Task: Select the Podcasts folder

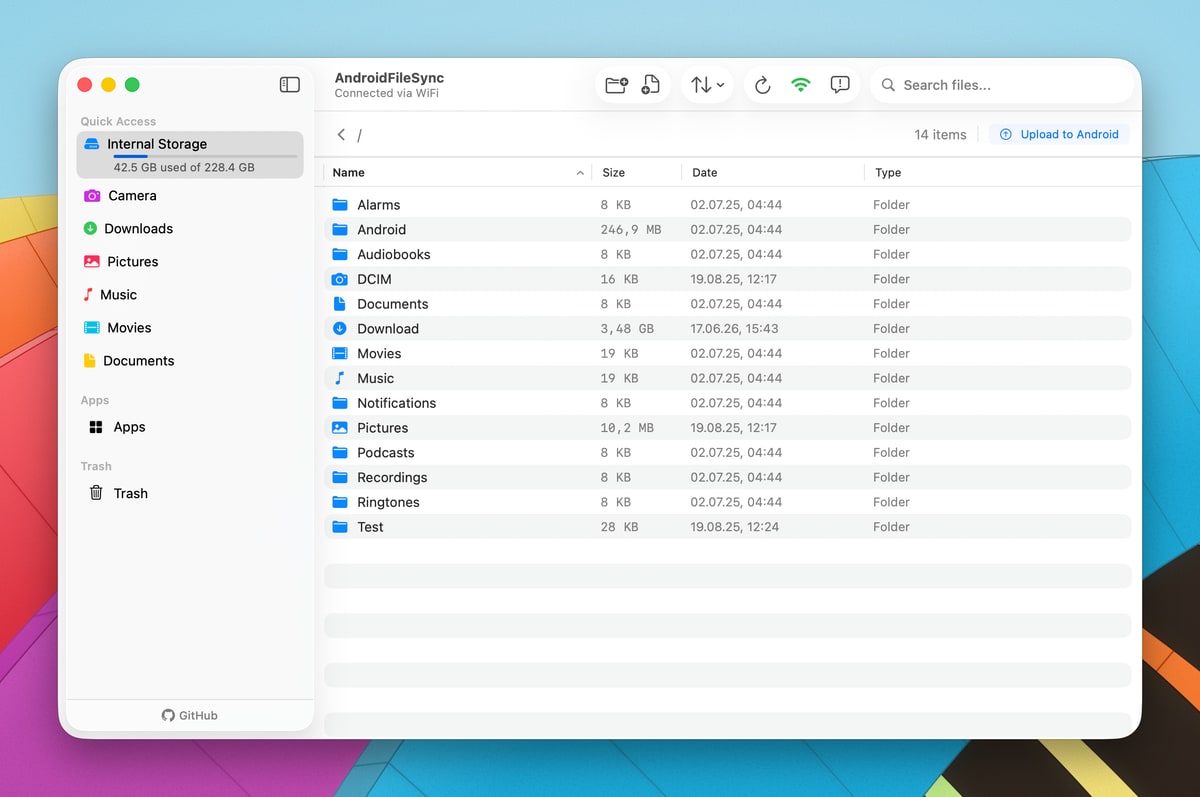Action: [728, 453]
